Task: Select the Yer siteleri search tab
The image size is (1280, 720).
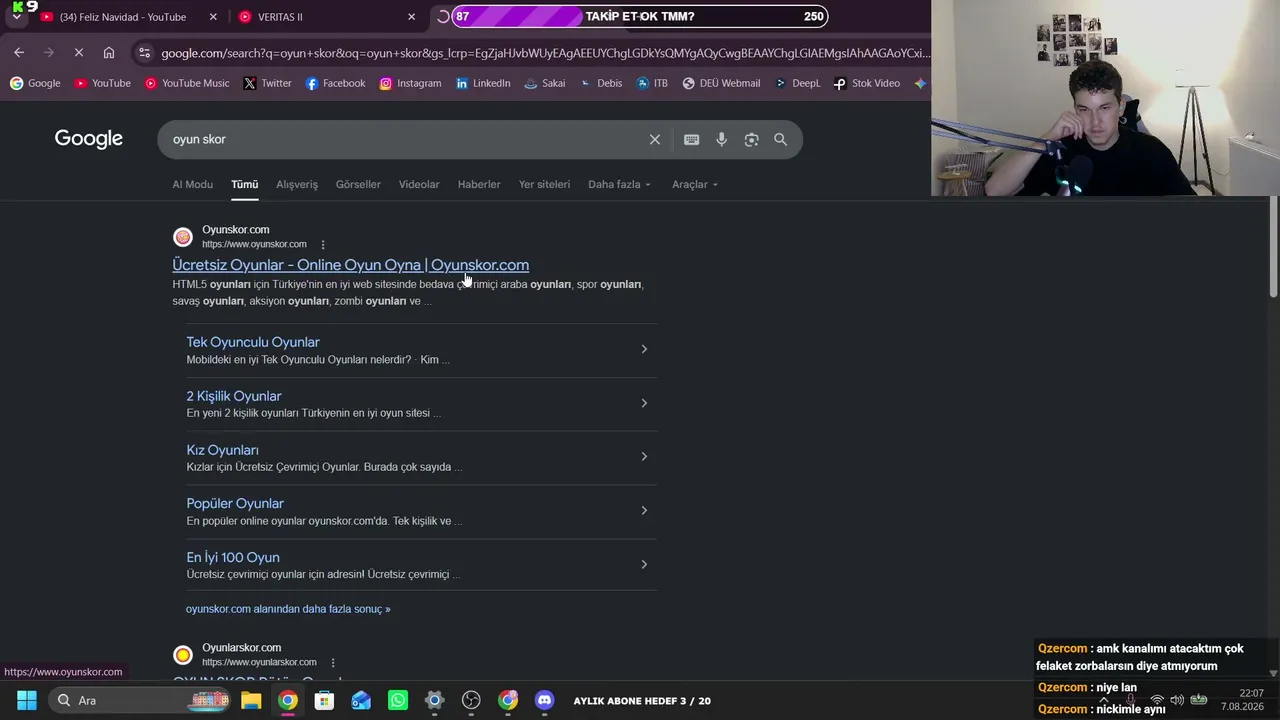Action: tap(544, 185)
